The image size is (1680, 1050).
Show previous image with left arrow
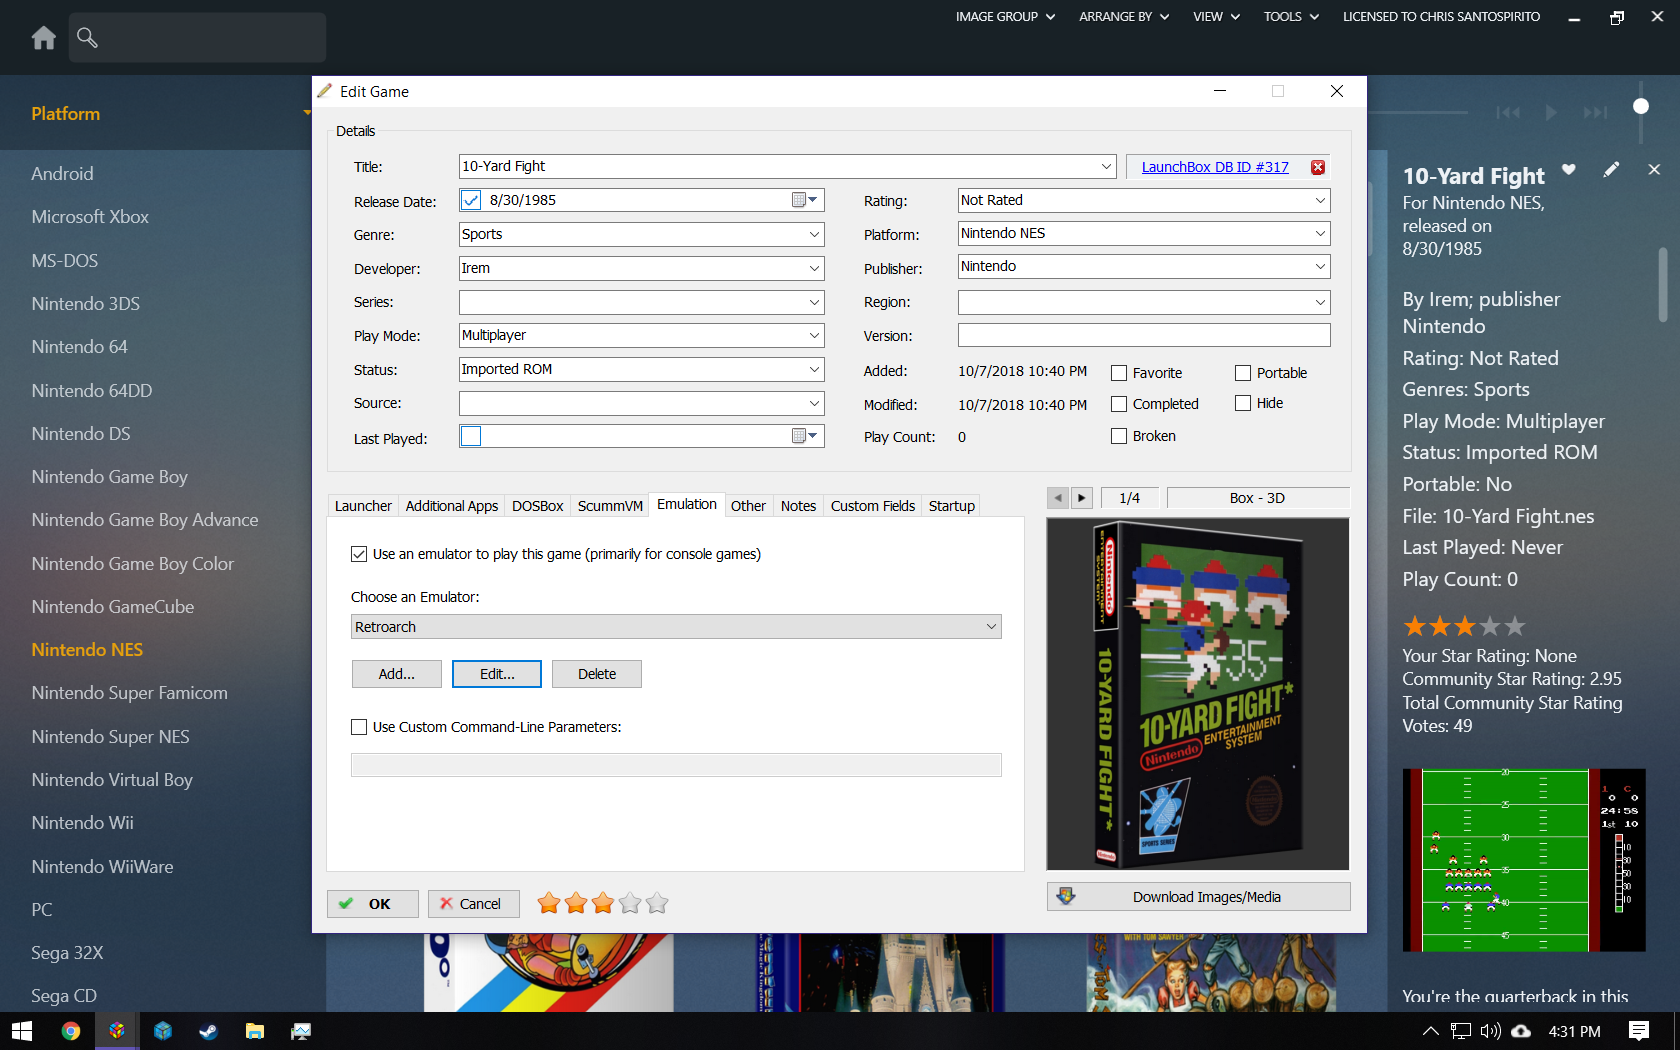[1058, 498]
